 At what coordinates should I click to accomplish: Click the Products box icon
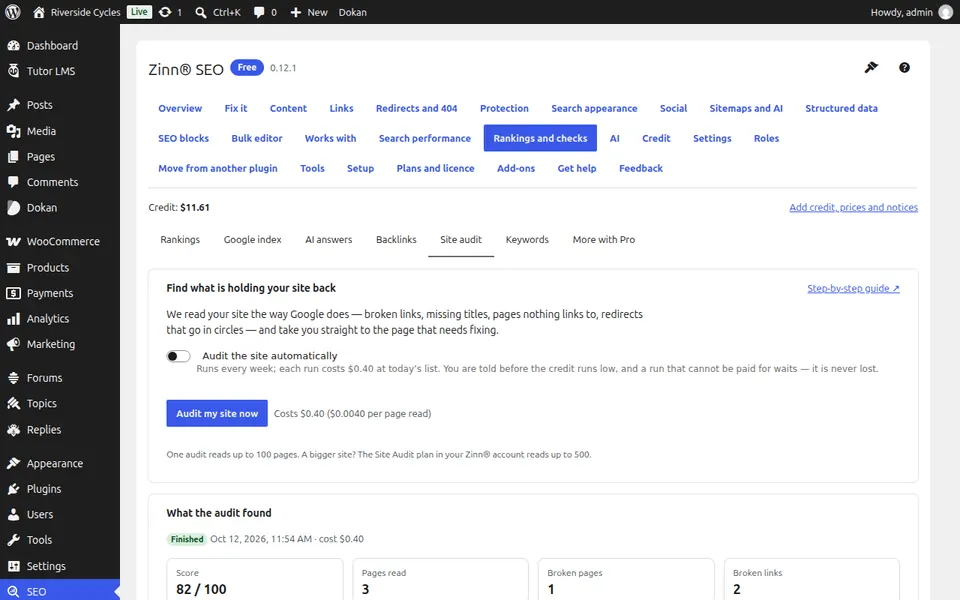13,268
